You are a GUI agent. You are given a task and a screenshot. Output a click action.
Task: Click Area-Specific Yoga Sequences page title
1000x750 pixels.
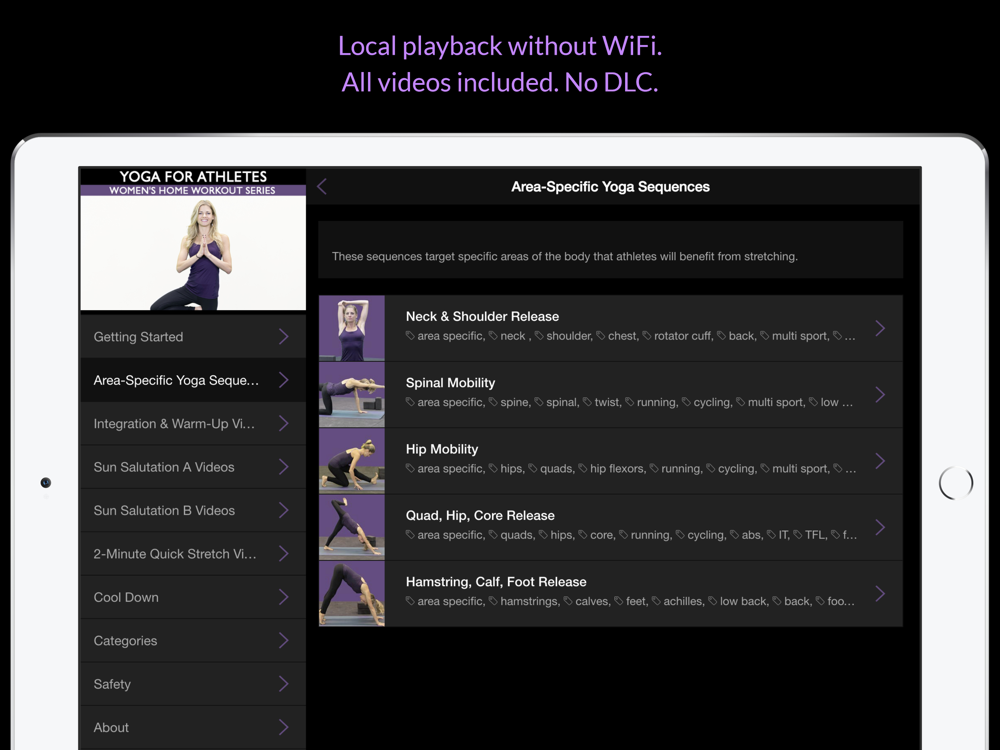coord(610,187)
